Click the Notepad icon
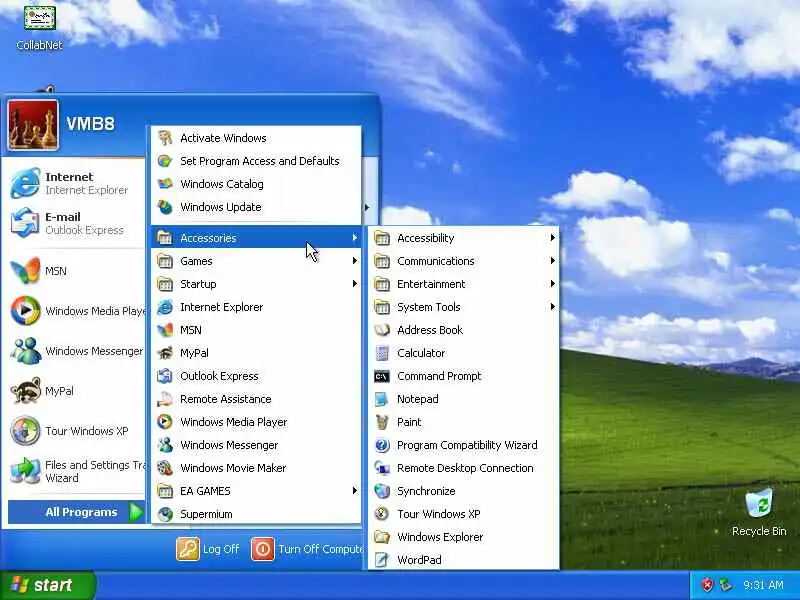 (382, 399)
